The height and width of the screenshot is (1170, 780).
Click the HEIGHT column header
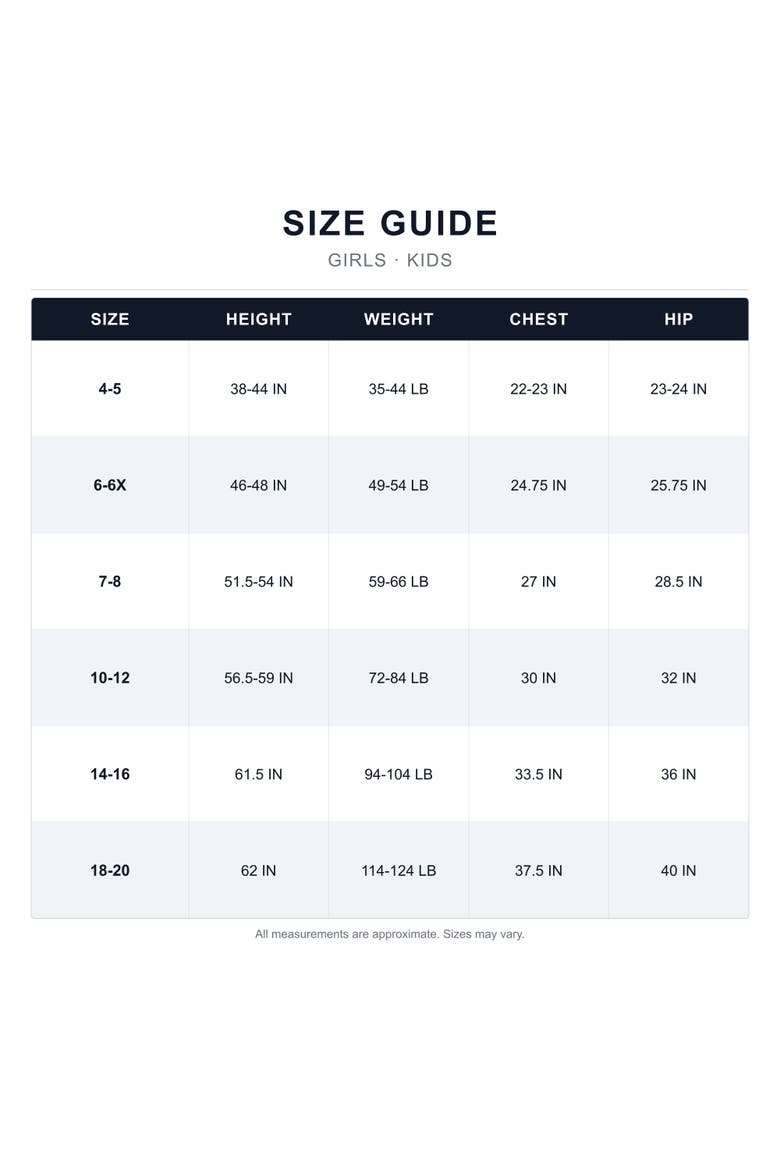coord(258,319)
